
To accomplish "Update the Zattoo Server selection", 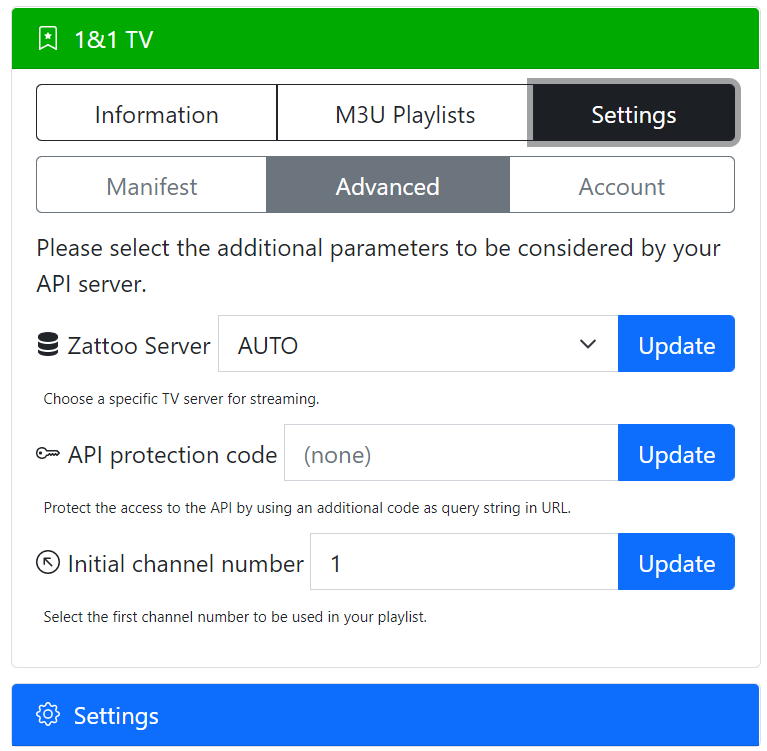I will [677, 344].
